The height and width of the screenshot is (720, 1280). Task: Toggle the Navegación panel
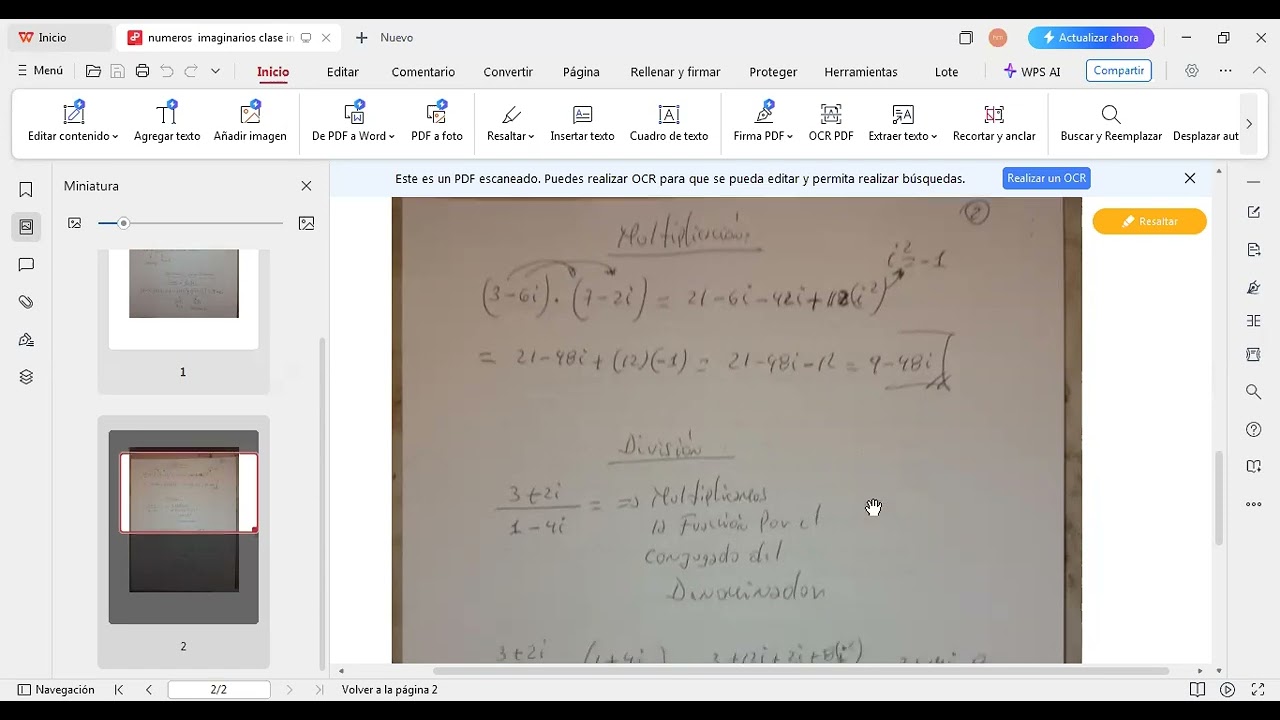(x=56, y=689)
